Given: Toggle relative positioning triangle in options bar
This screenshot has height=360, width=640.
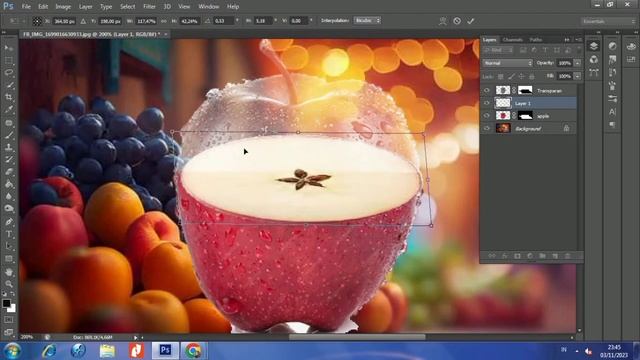Looking at the screenshot, I should (x=83, y=21).
